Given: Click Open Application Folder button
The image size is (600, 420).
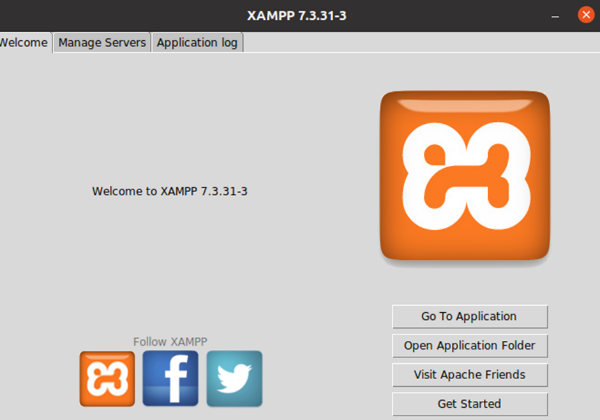Looking at the screenshot, I should (x=470, y=346).
